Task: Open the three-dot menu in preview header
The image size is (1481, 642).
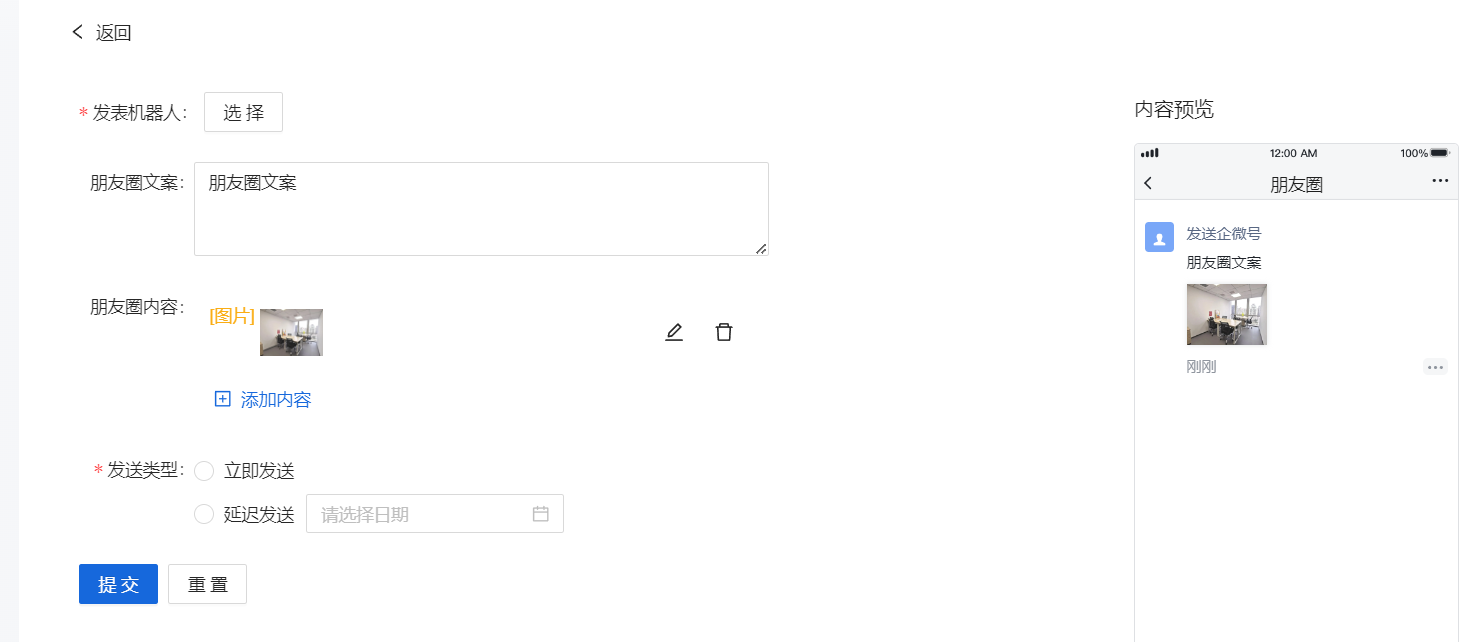Action: (x=1440, y=181)
